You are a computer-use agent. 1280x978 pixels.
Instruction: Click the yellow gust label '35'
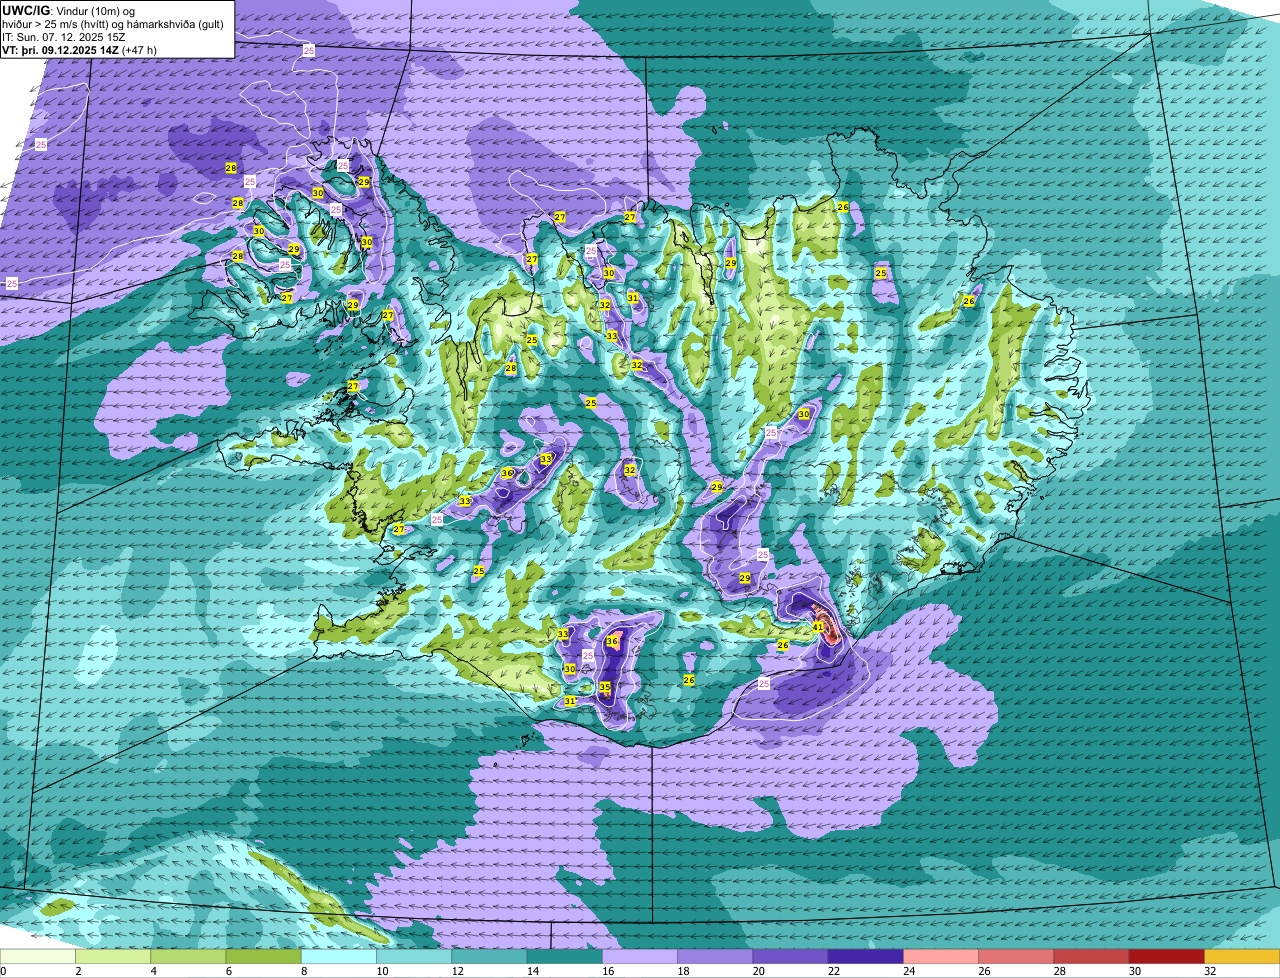coord(605,687)
